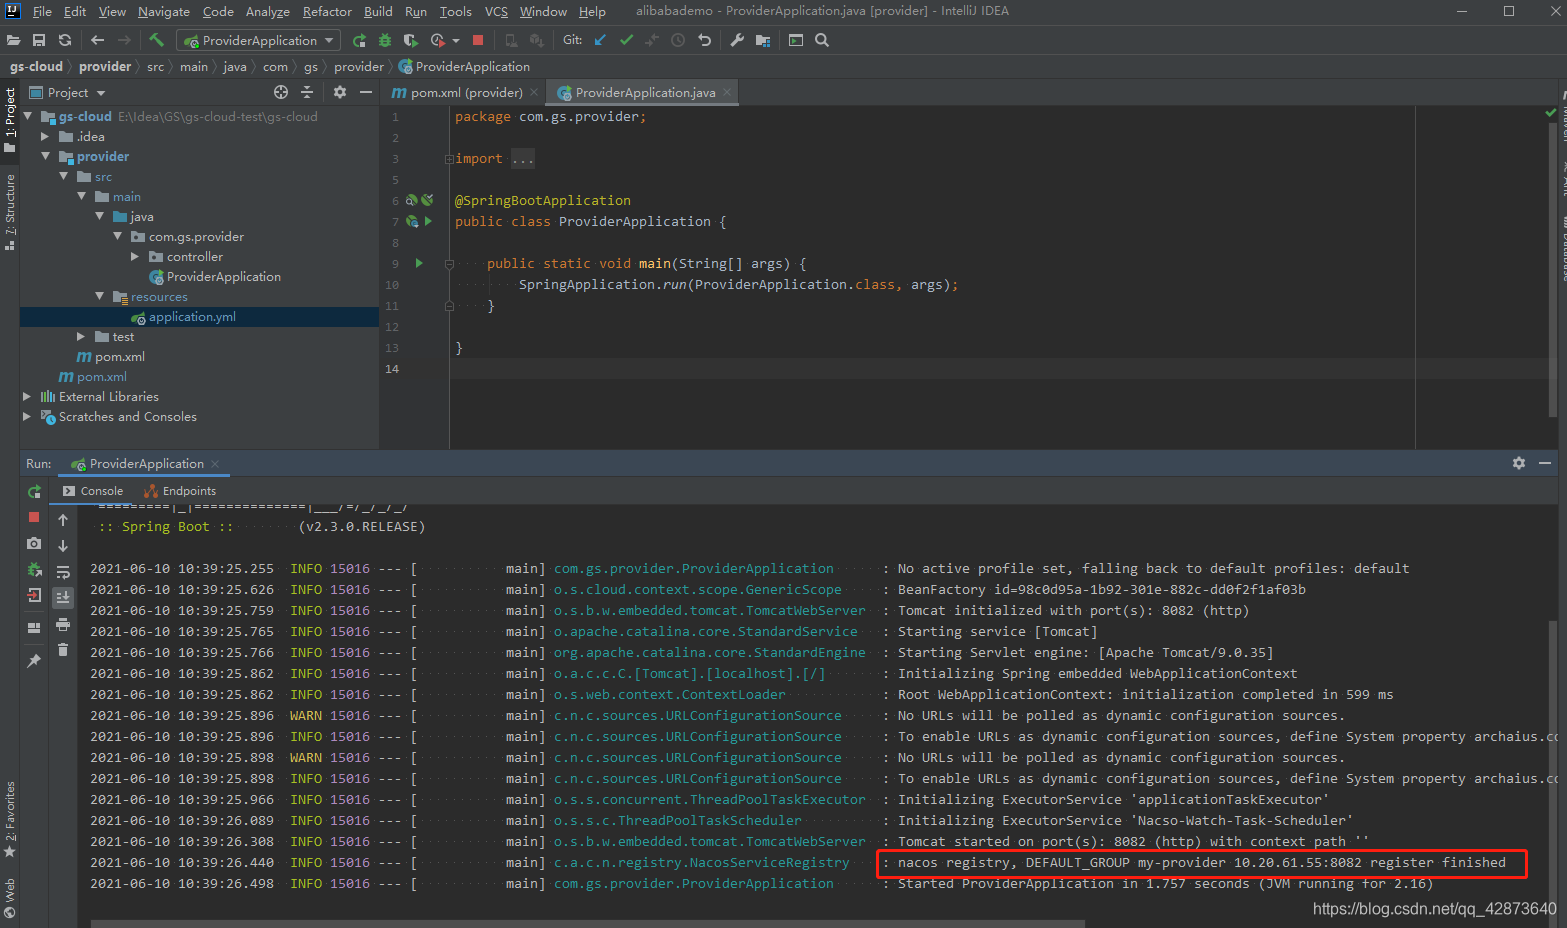Rollback changes with the undo arrow icon
The height and width of the screenshot is (928, 1567).
point(705,40)
